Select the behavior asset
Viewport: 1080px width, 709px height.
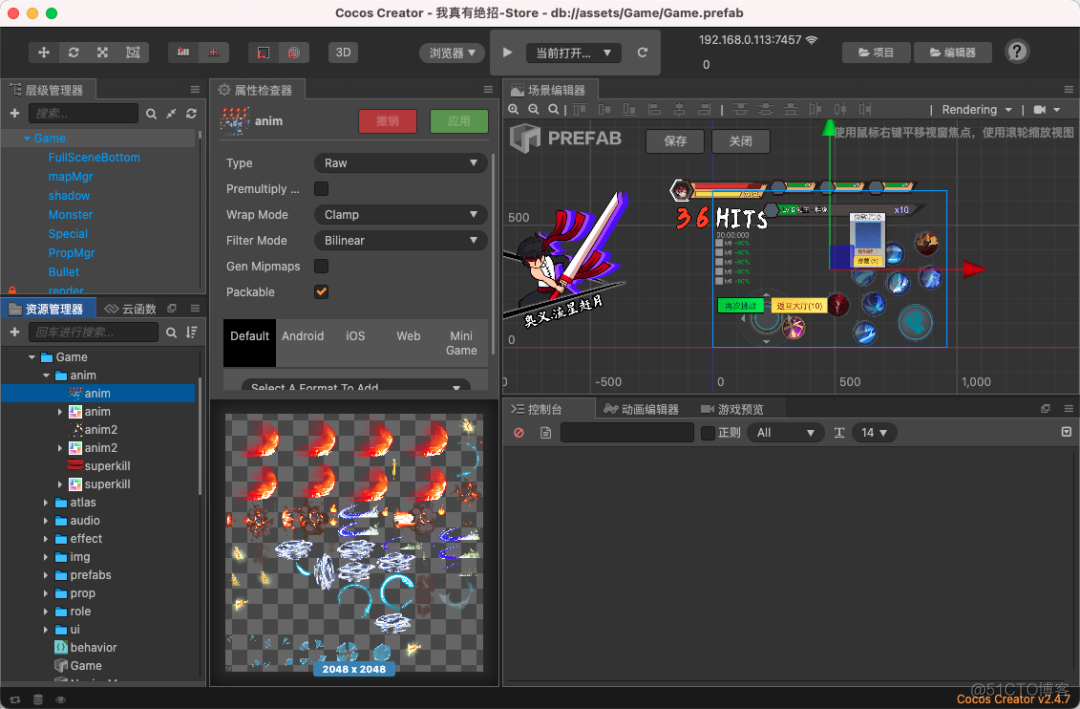point(85,648)
